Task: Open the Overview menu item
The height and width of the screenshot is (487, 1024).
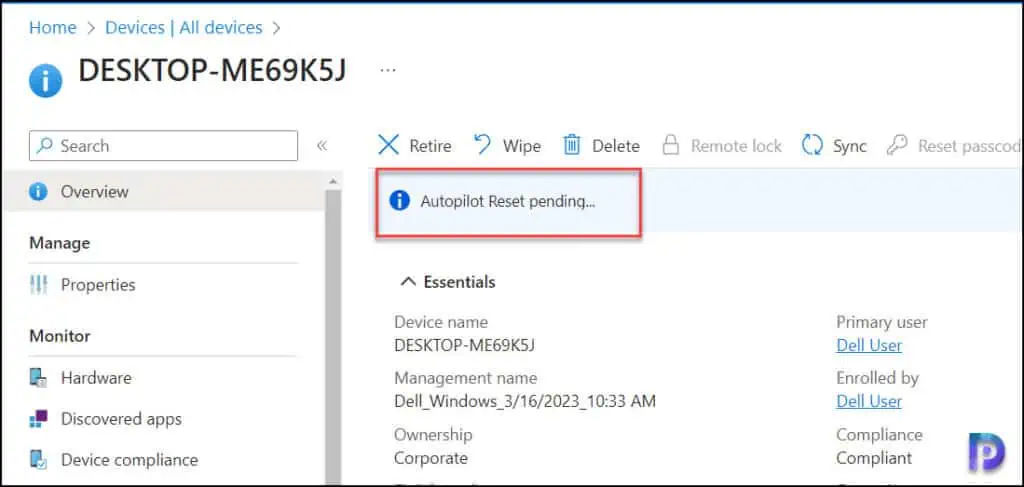Action: point(163,192)
